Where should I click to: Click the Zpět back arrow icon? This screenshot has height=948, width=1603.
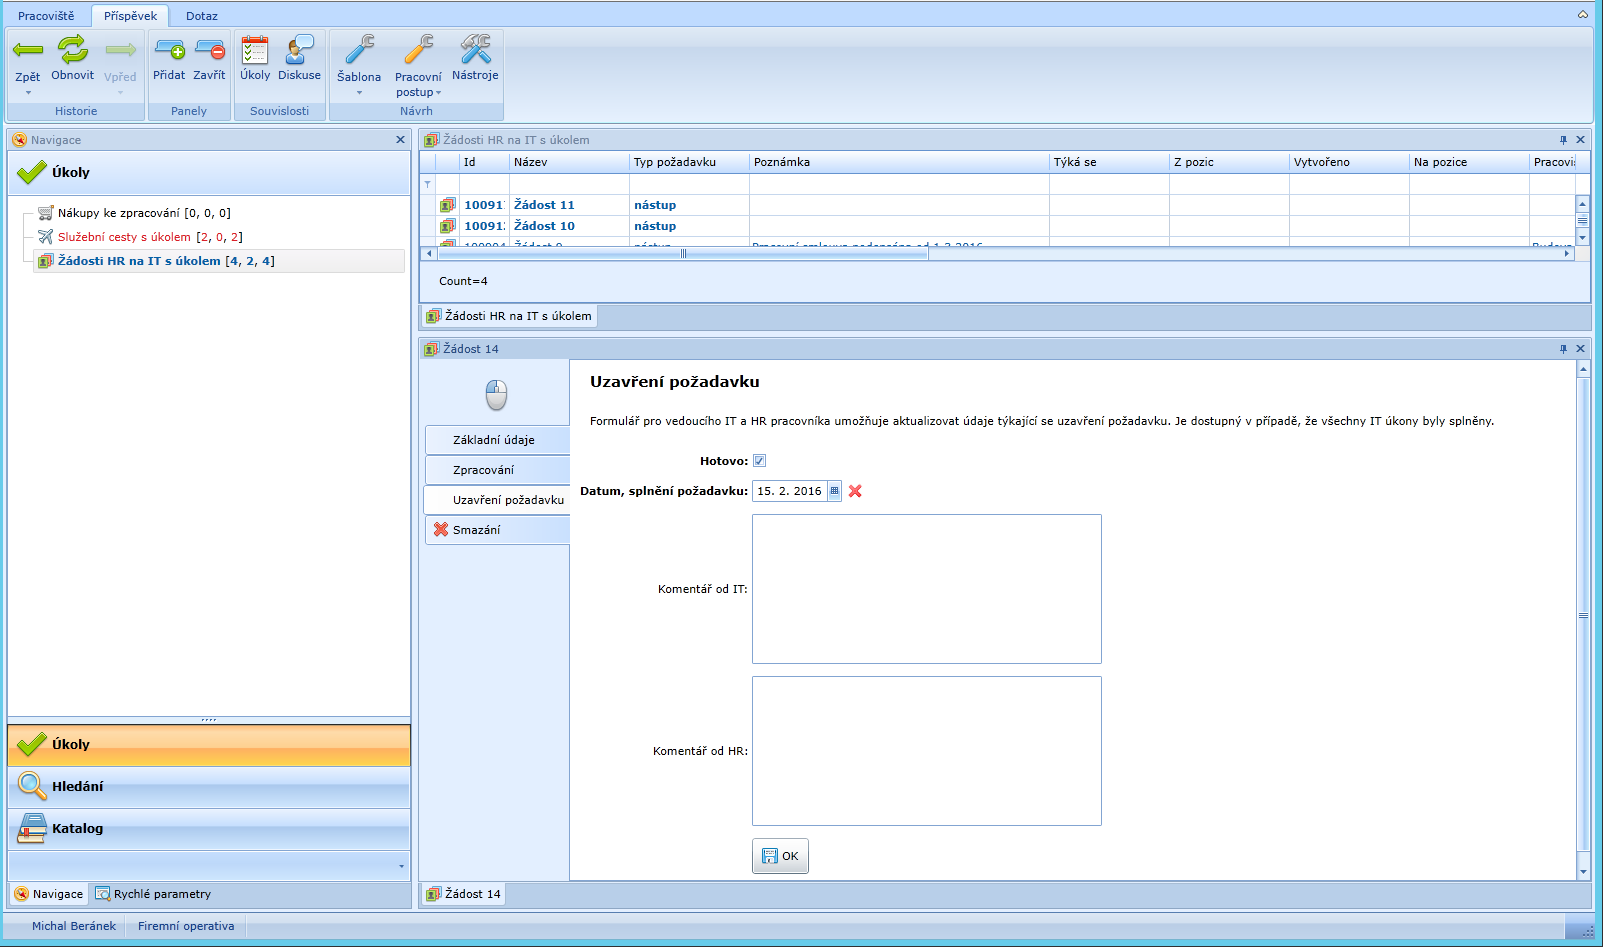click(x=28, y=50)
